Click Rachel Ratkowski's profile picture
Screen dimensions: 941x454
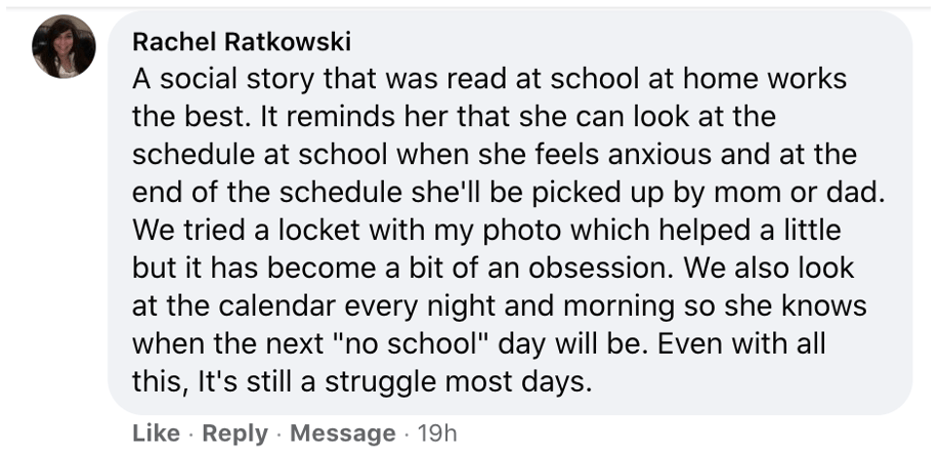64,47
